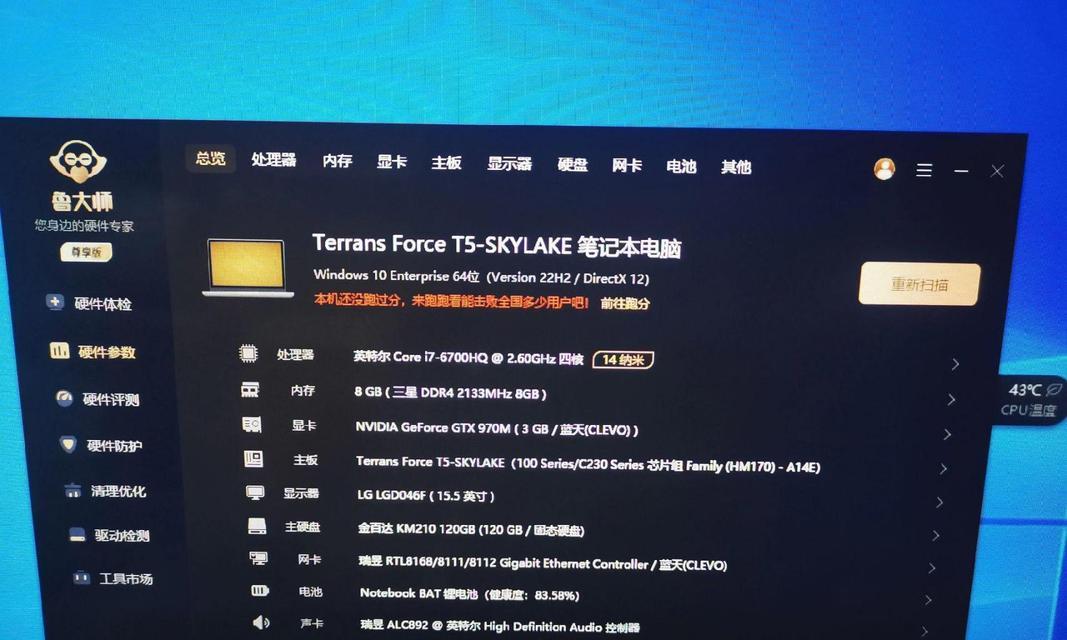The width and height of the screenshot is (1067, 640).
Task: Switch to the 硬盘 tab
Action: click(x=572, y=165)
